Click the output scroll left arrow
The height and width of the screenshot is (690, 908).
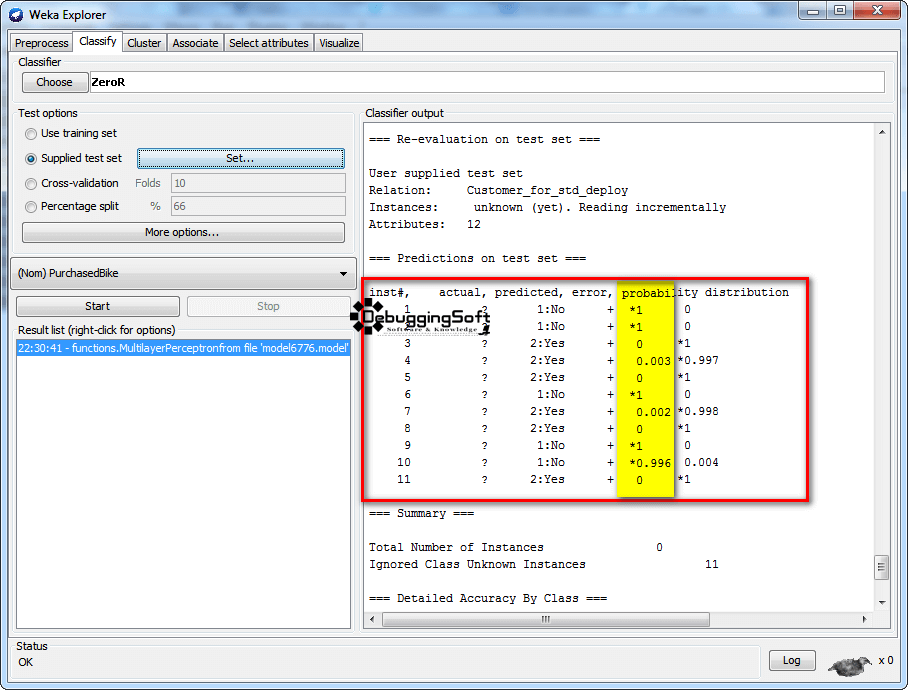[x=372, y=619]
